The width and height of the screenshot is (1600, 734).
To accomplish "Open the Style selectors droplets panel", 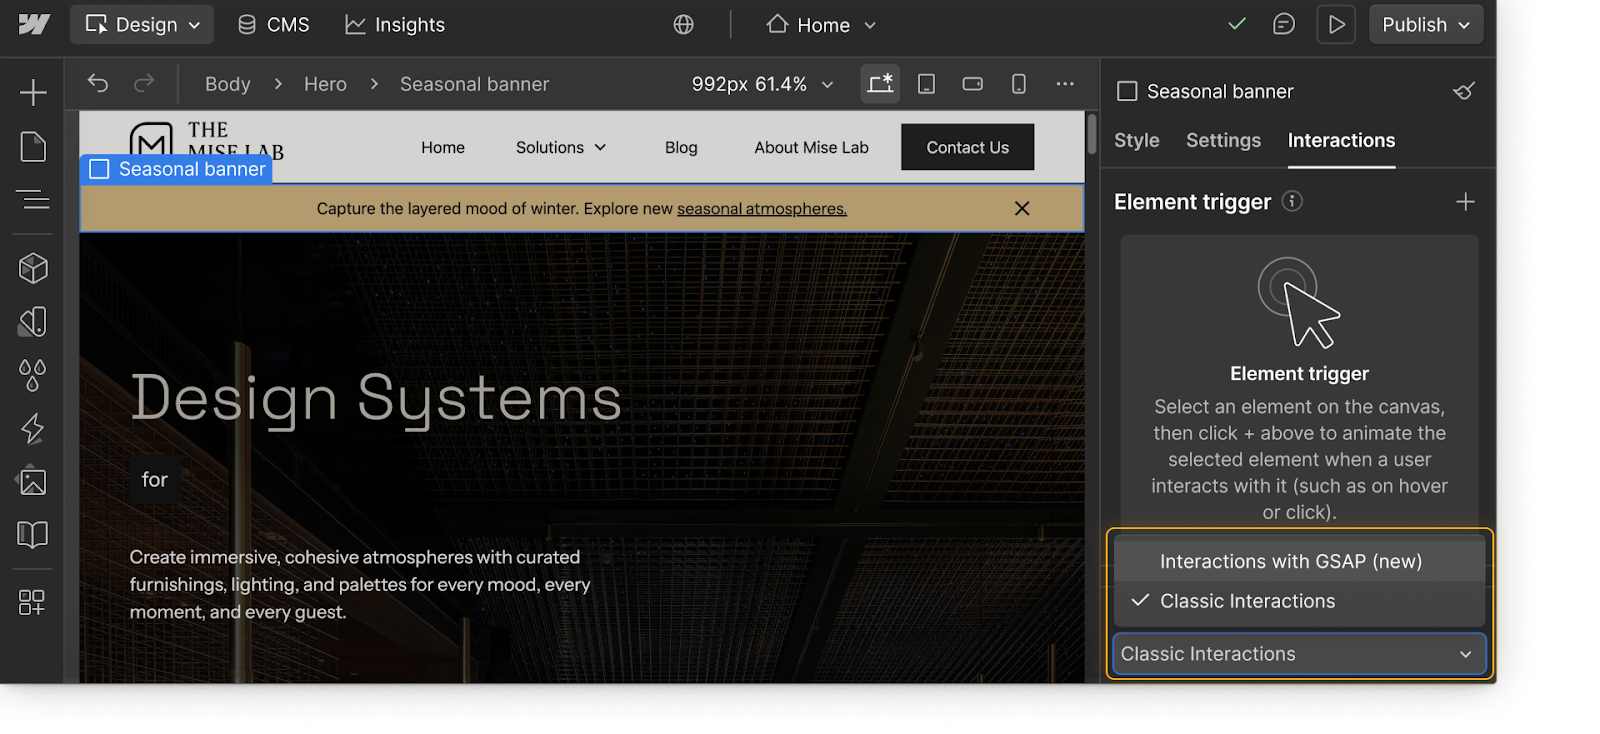I will coord(33,375).
